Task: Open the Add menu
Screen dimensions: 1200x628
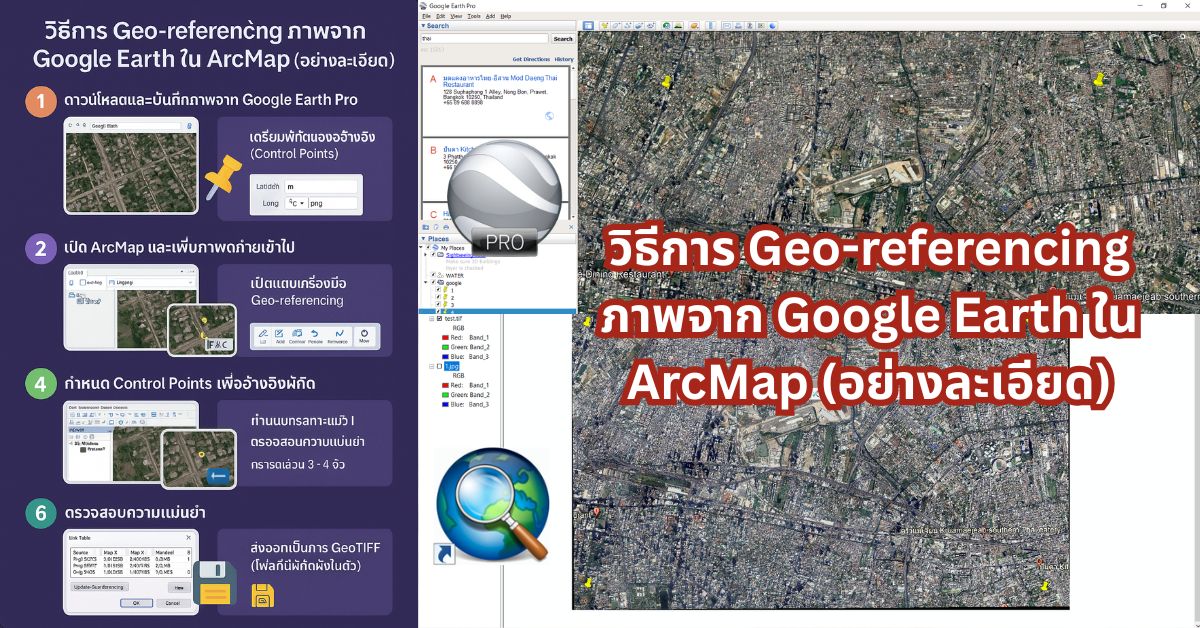Action: (490, 16)
